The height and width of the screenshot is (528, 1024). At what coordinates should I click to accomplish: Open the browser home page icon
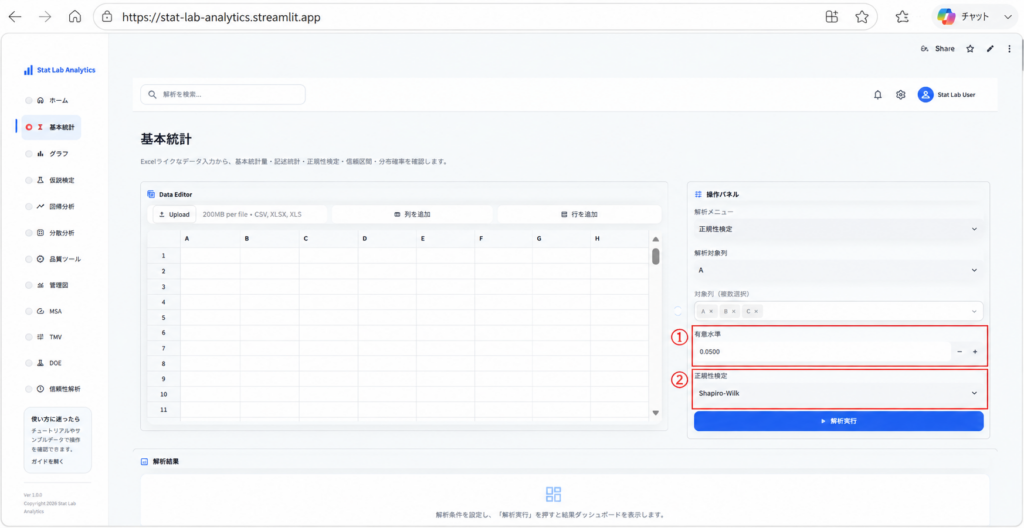(74, 18)
